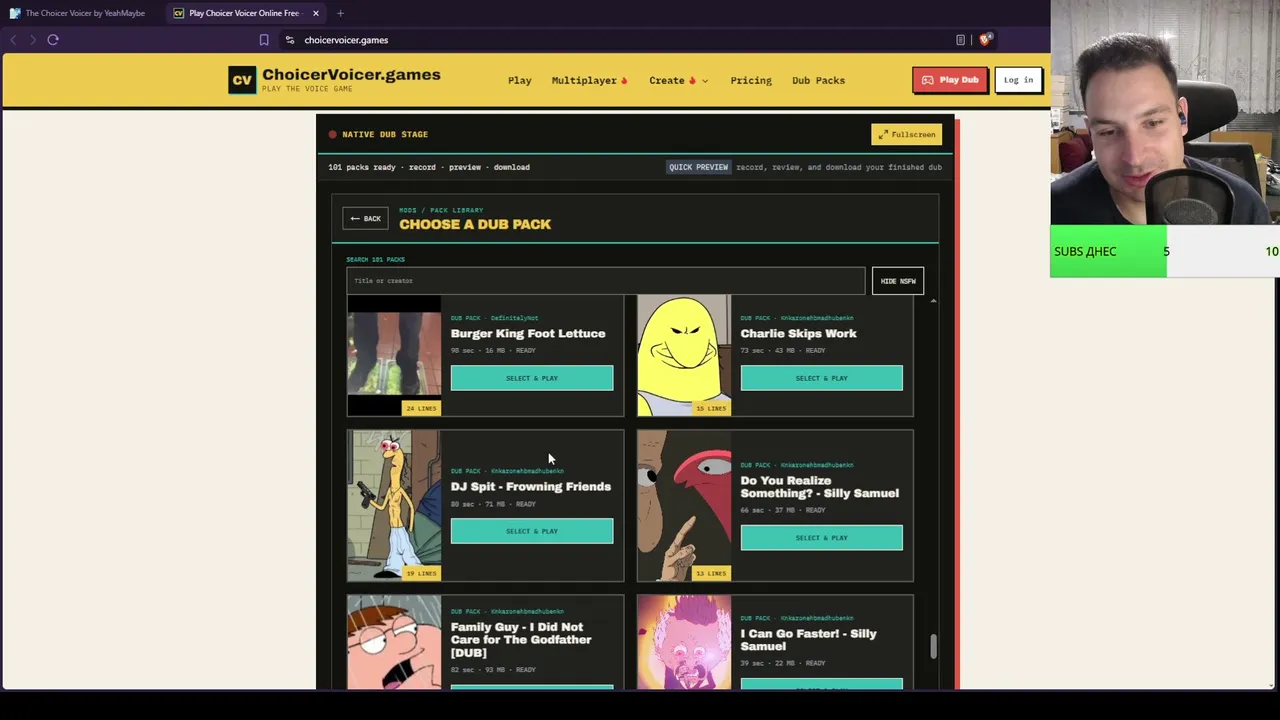Click '80 sec · 71 MB · READY' info

pyautogui.click(x=493, y=504)
